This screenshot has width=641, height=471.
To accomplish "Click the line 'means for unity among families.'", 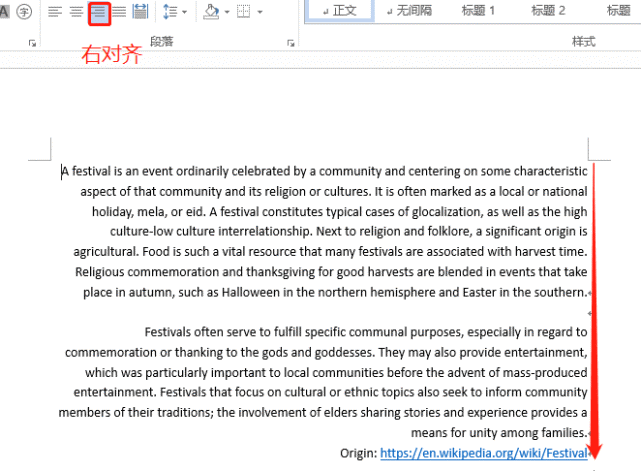I will (499, 433).
